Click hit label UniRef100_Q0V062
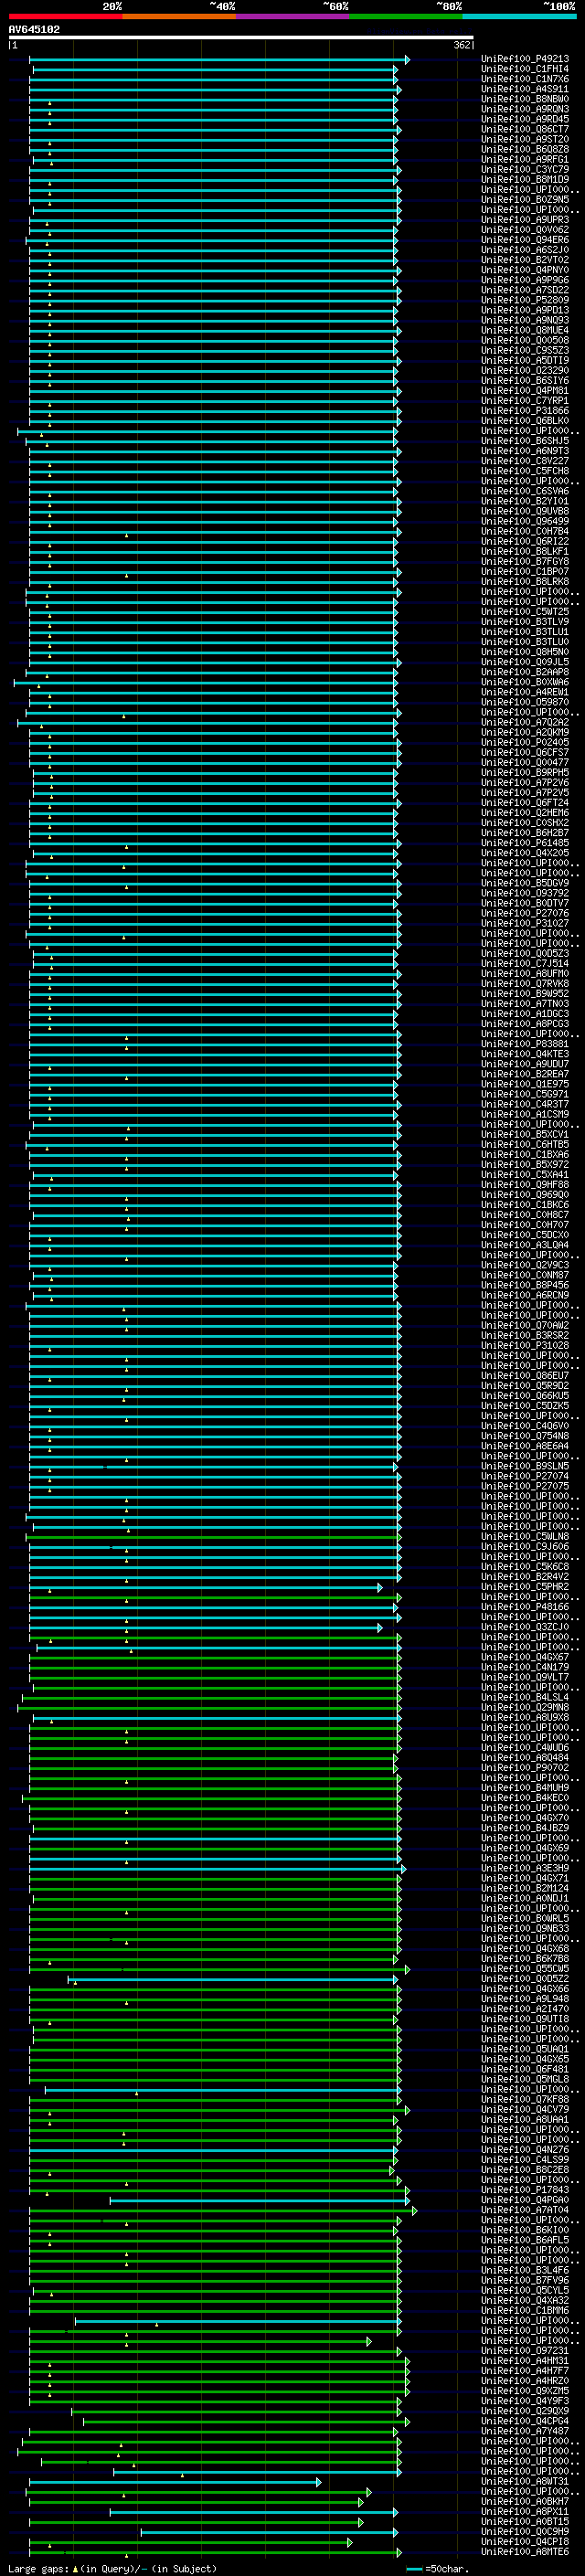The width and height of the screenshot is (585, 2576). (525, 230)
